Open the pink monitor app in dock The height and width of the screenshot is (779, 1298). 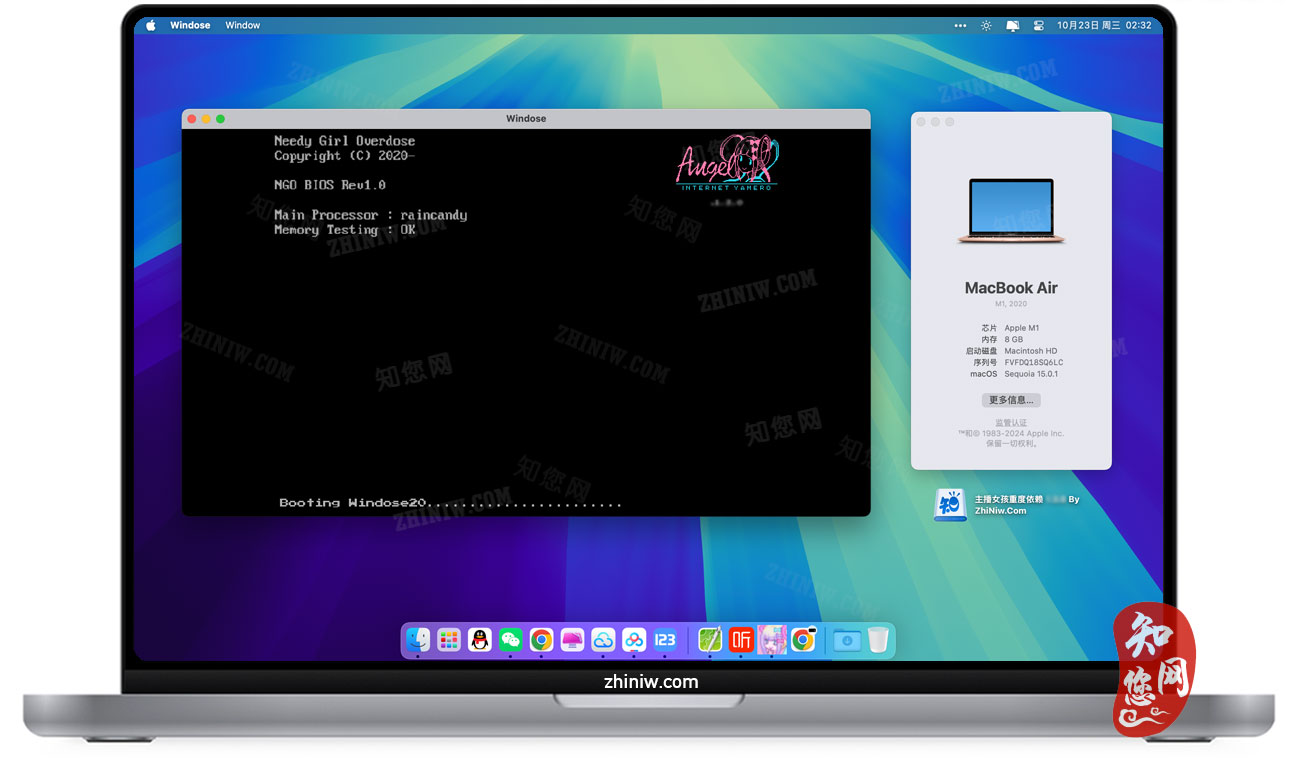[572, 640]
